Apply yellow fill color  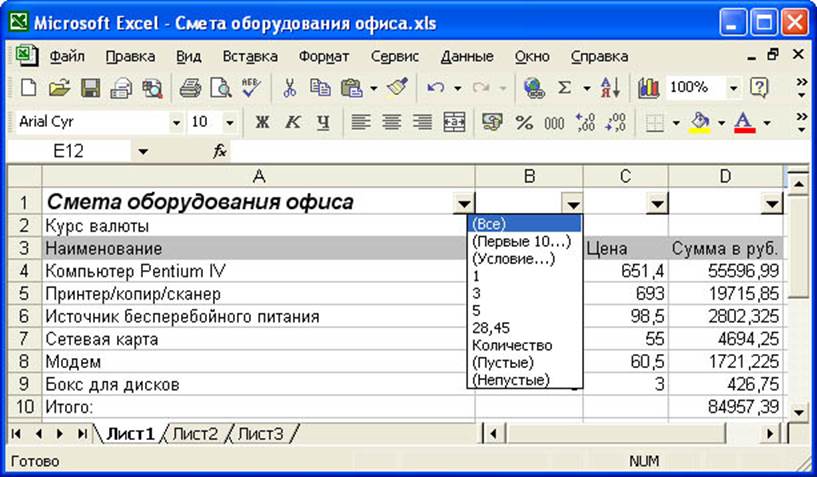coord(700,123)
